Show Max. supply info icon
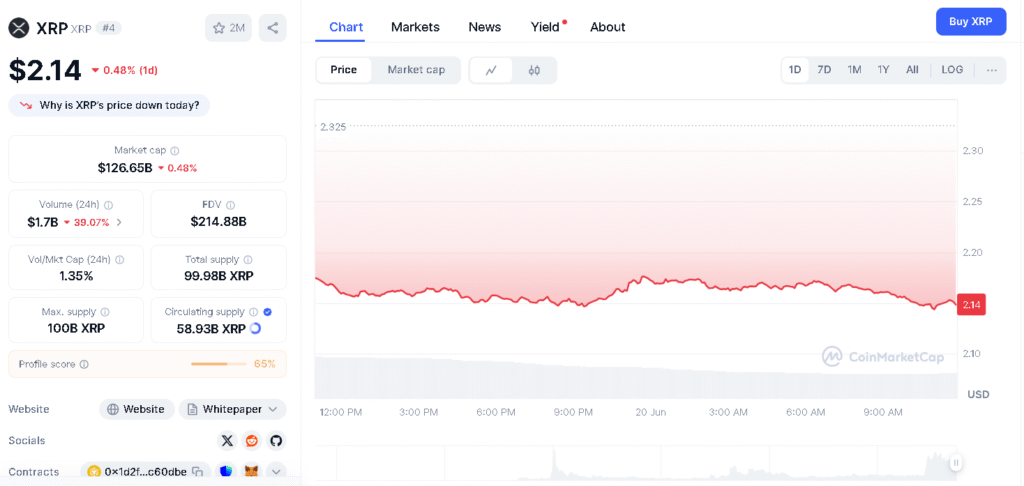Viewport: 1024px width, 486px height. 105,312
